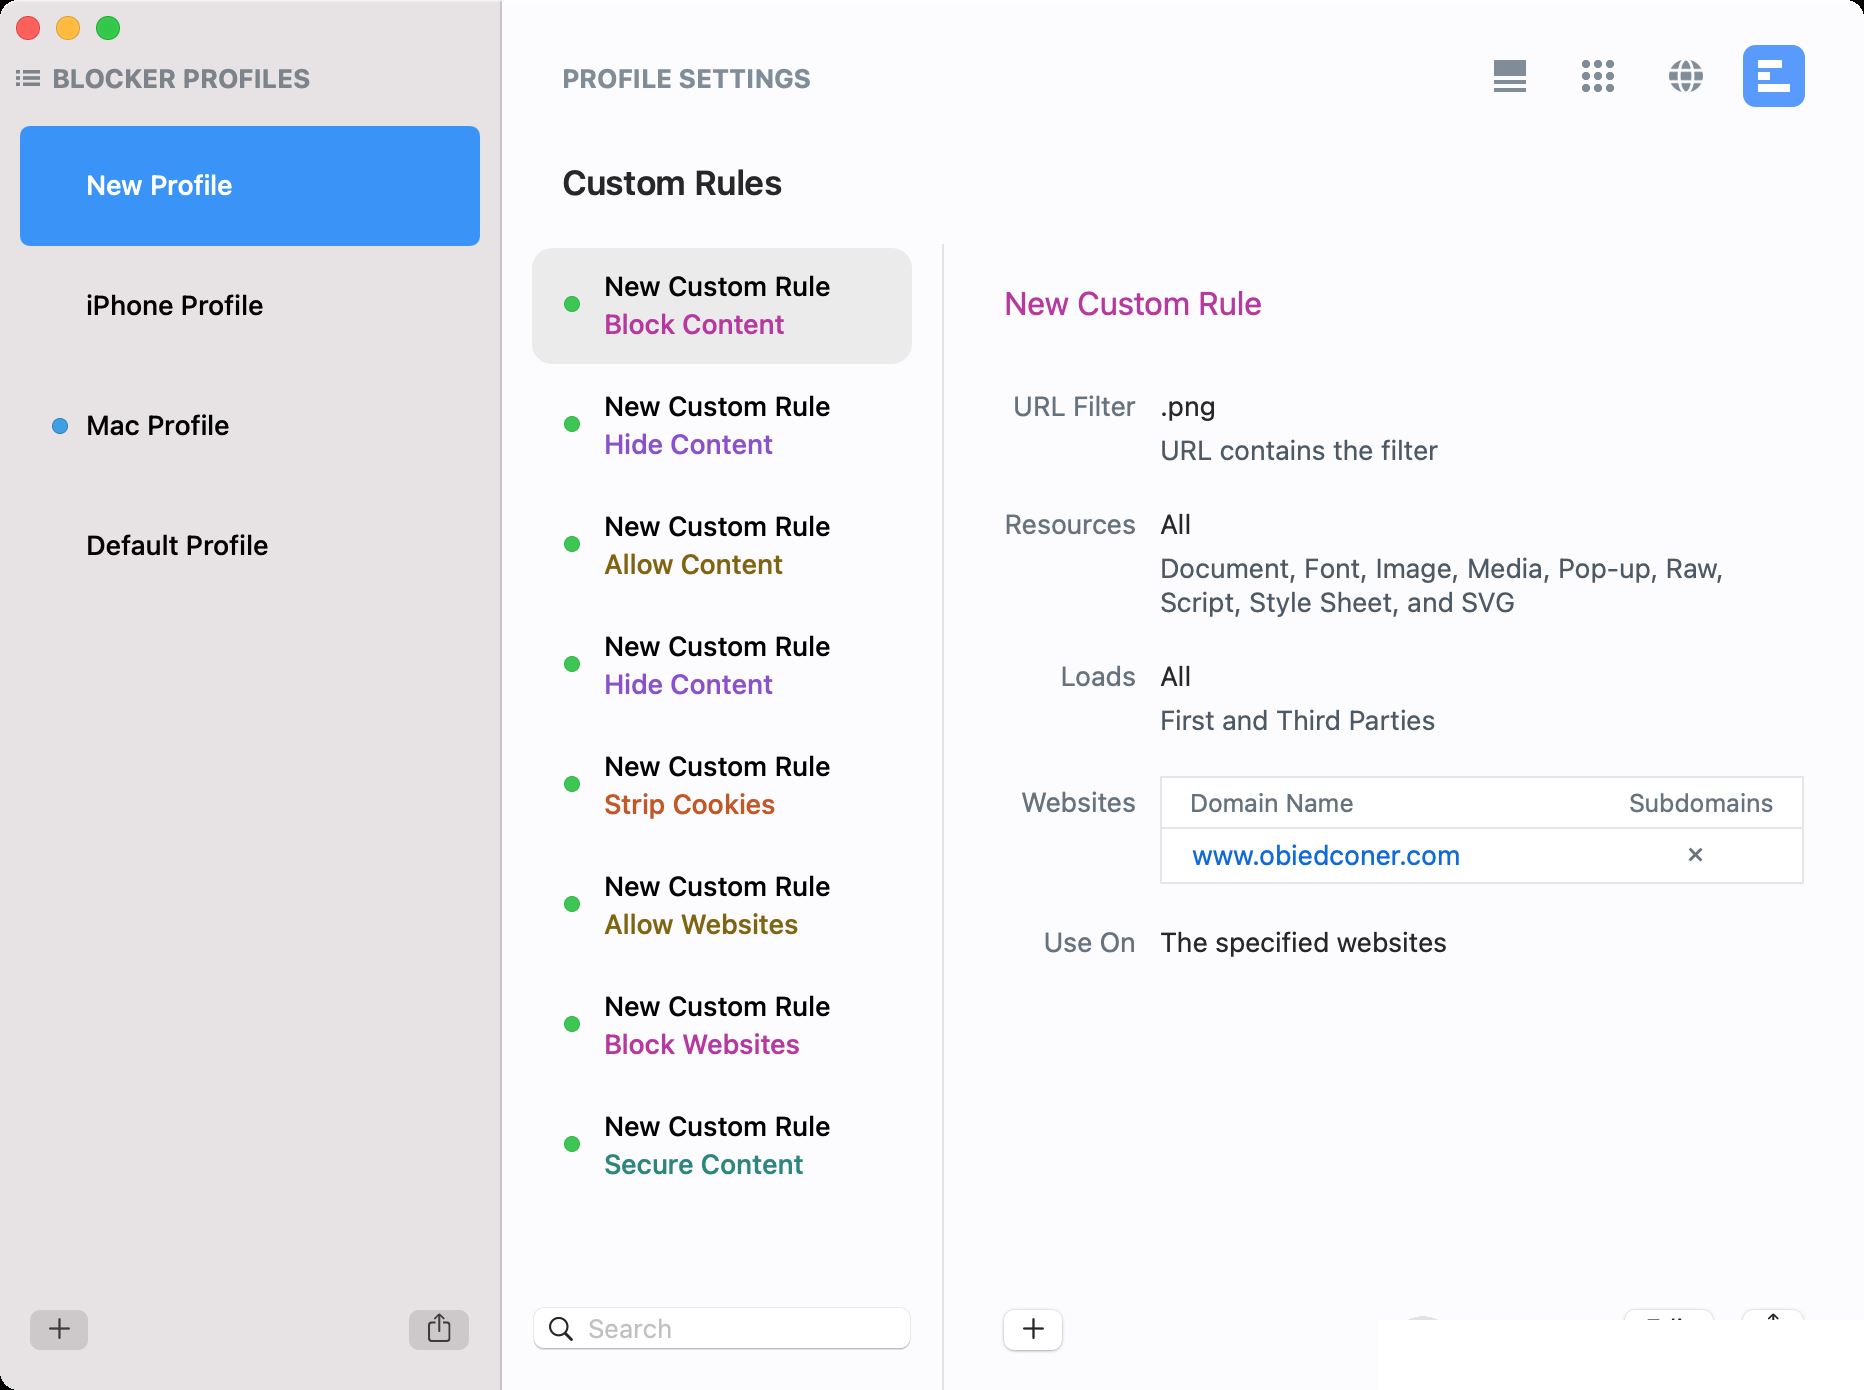Select the Strip Cookies custom rule
The width and height of the screenshot is (1864, 1390).
click(722, 786)
